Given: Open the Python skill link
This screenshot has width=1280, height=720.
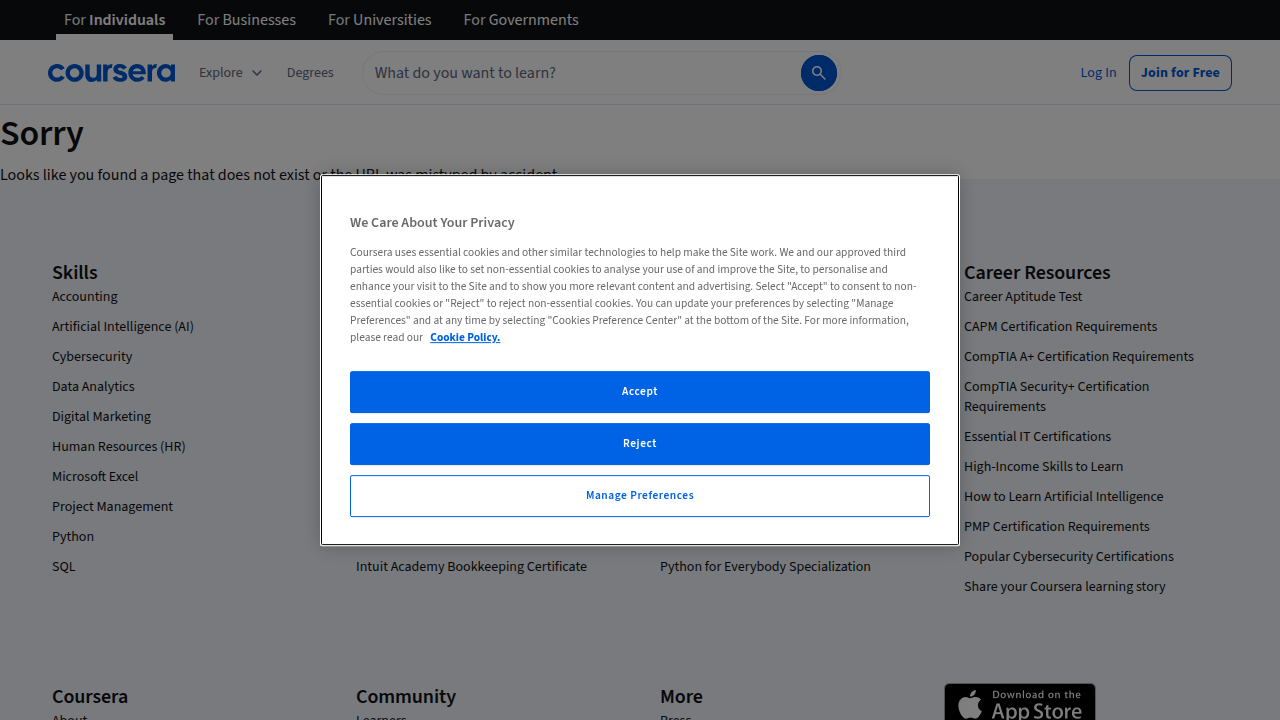Looking at the screenshot, I should [73, 537].
